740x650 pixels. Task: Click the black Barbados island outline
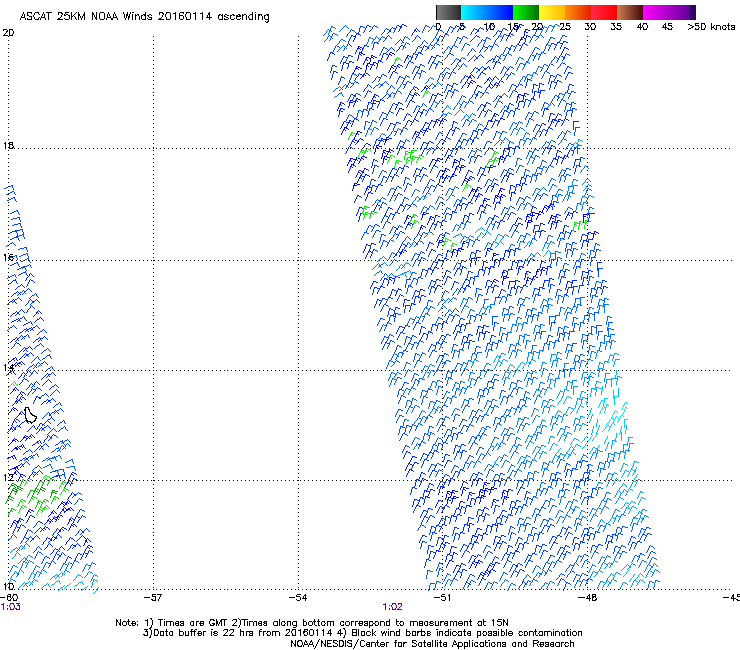30,415
